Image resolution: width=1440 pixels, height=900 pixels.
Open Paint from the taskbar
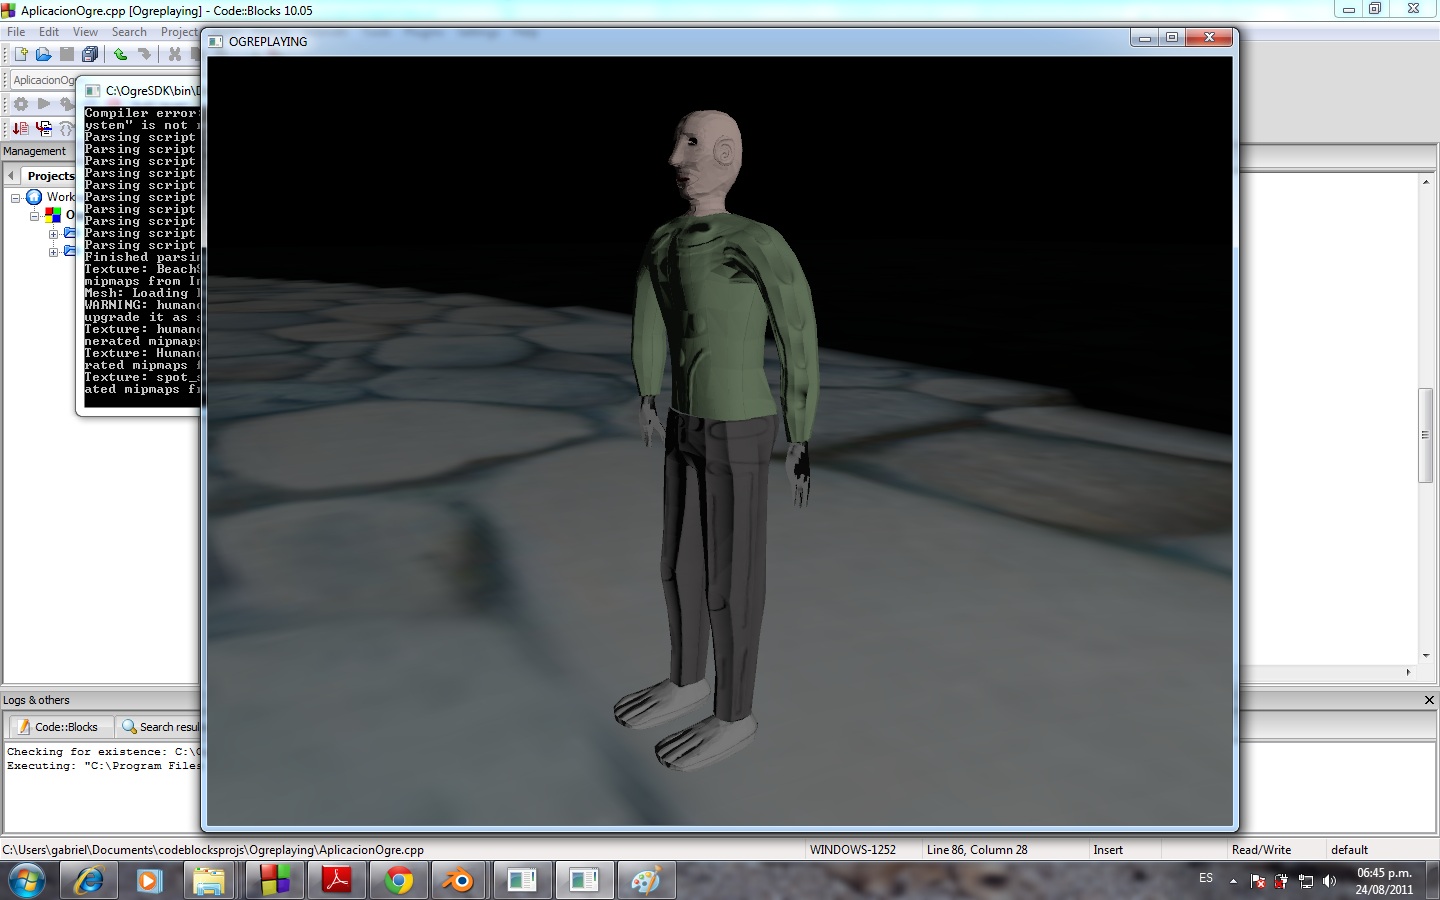645,881
